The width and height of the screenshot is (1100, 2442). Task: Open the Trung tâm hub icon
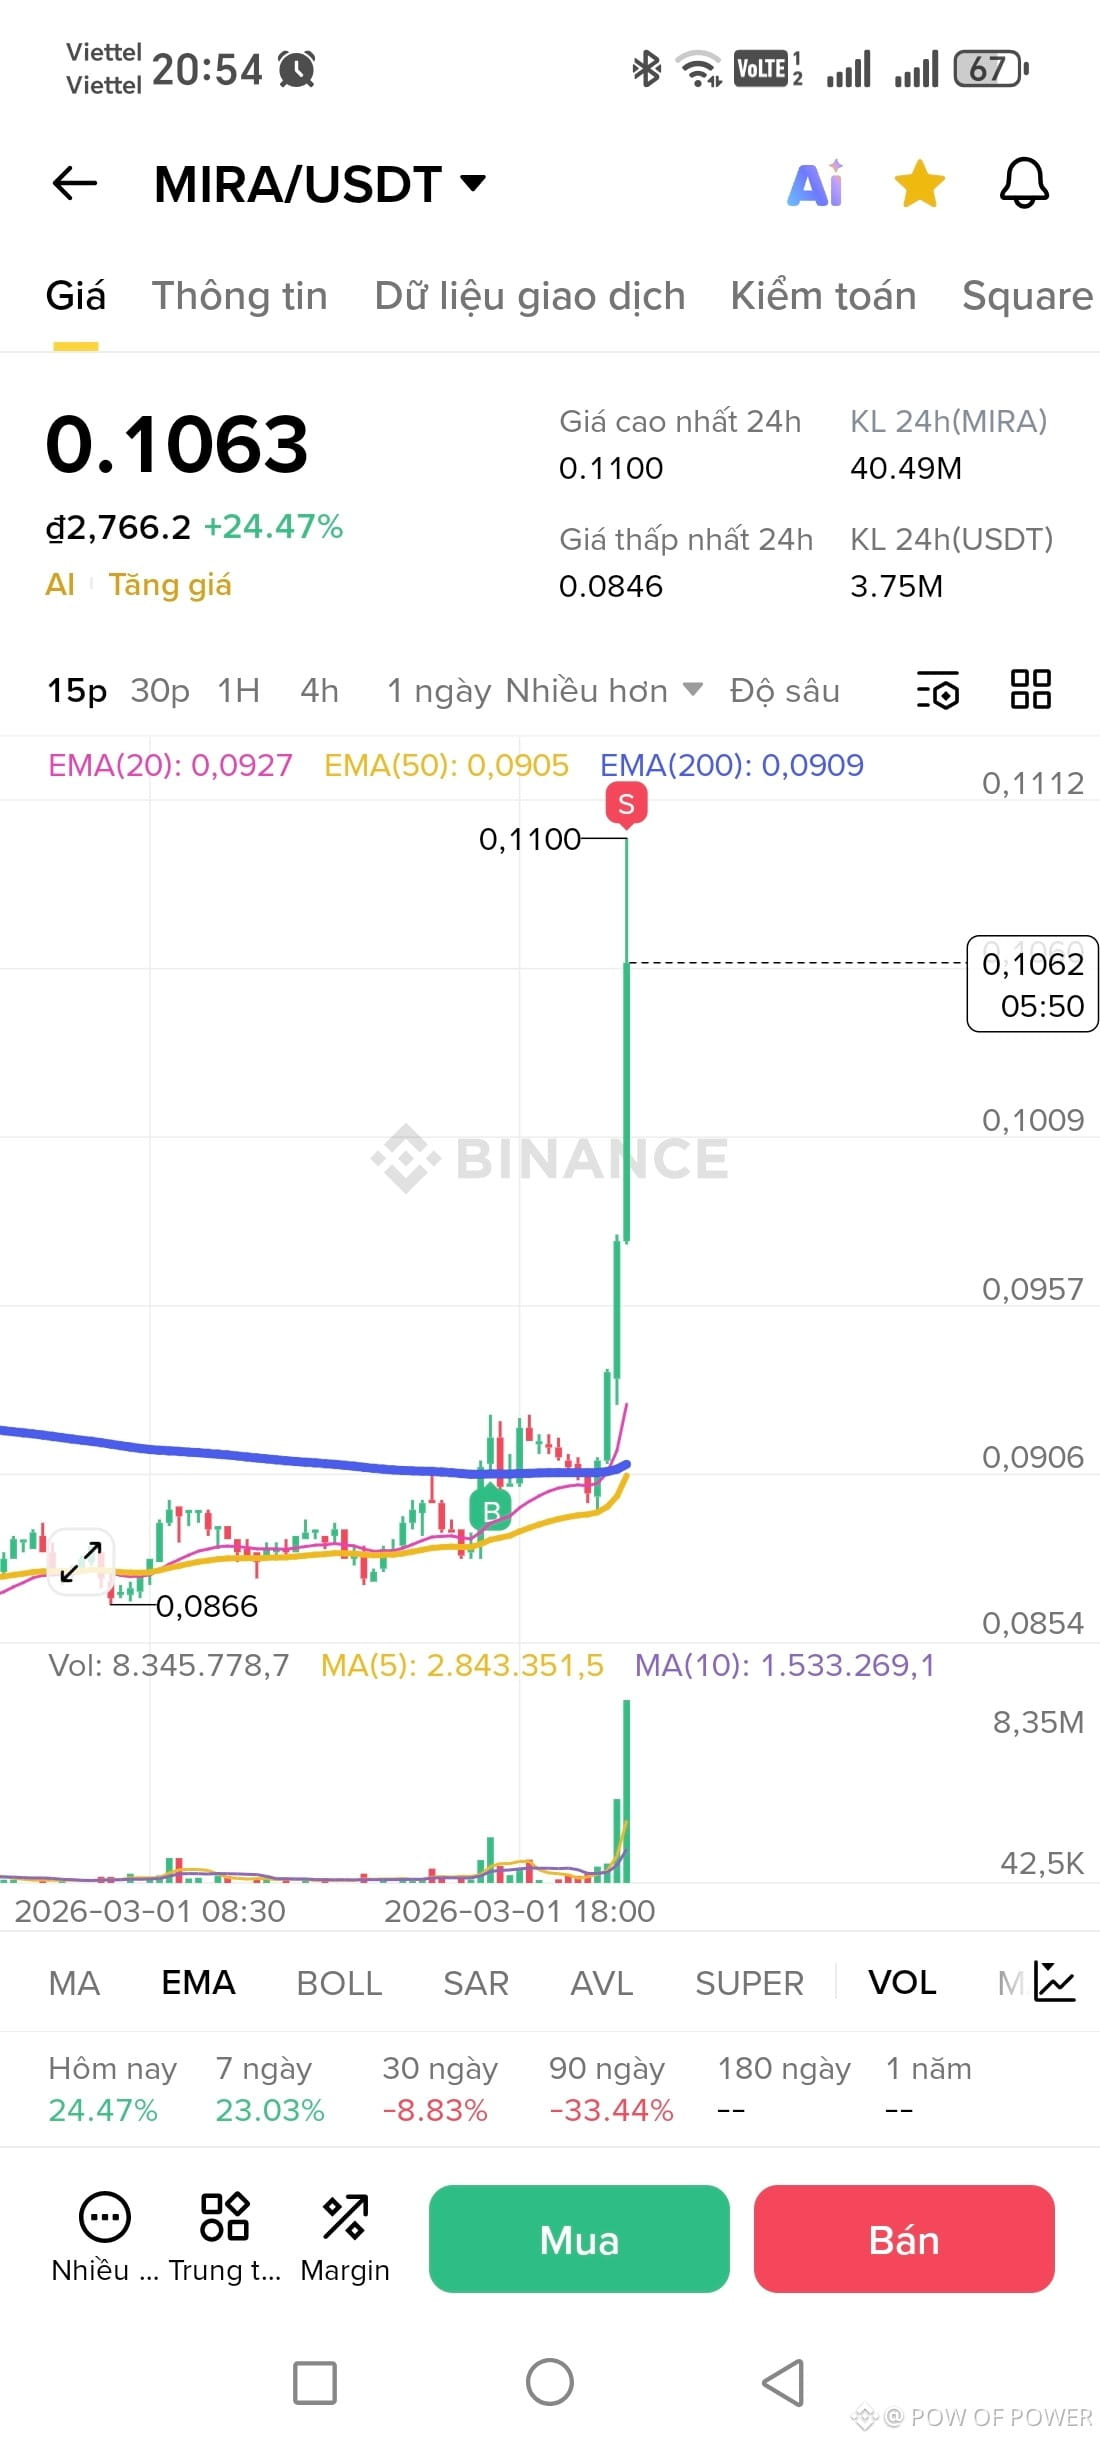pyautogui.click(x=225, y=2238)
